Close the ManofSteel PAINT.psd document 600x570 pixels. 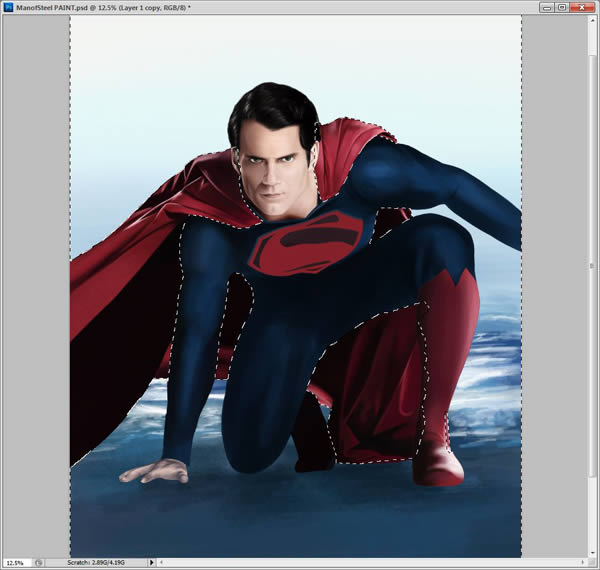(x=582, y=7)
